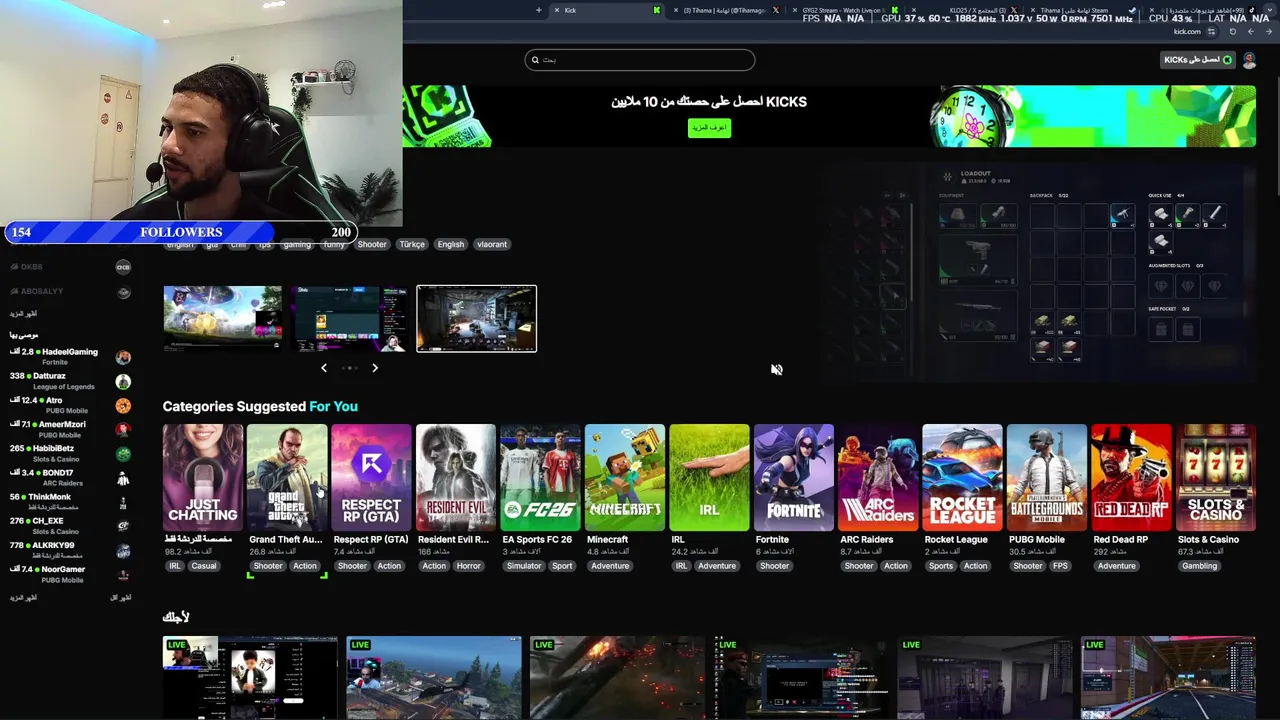
Task: Open the Resident Evil category card
Action: [456, 478]
